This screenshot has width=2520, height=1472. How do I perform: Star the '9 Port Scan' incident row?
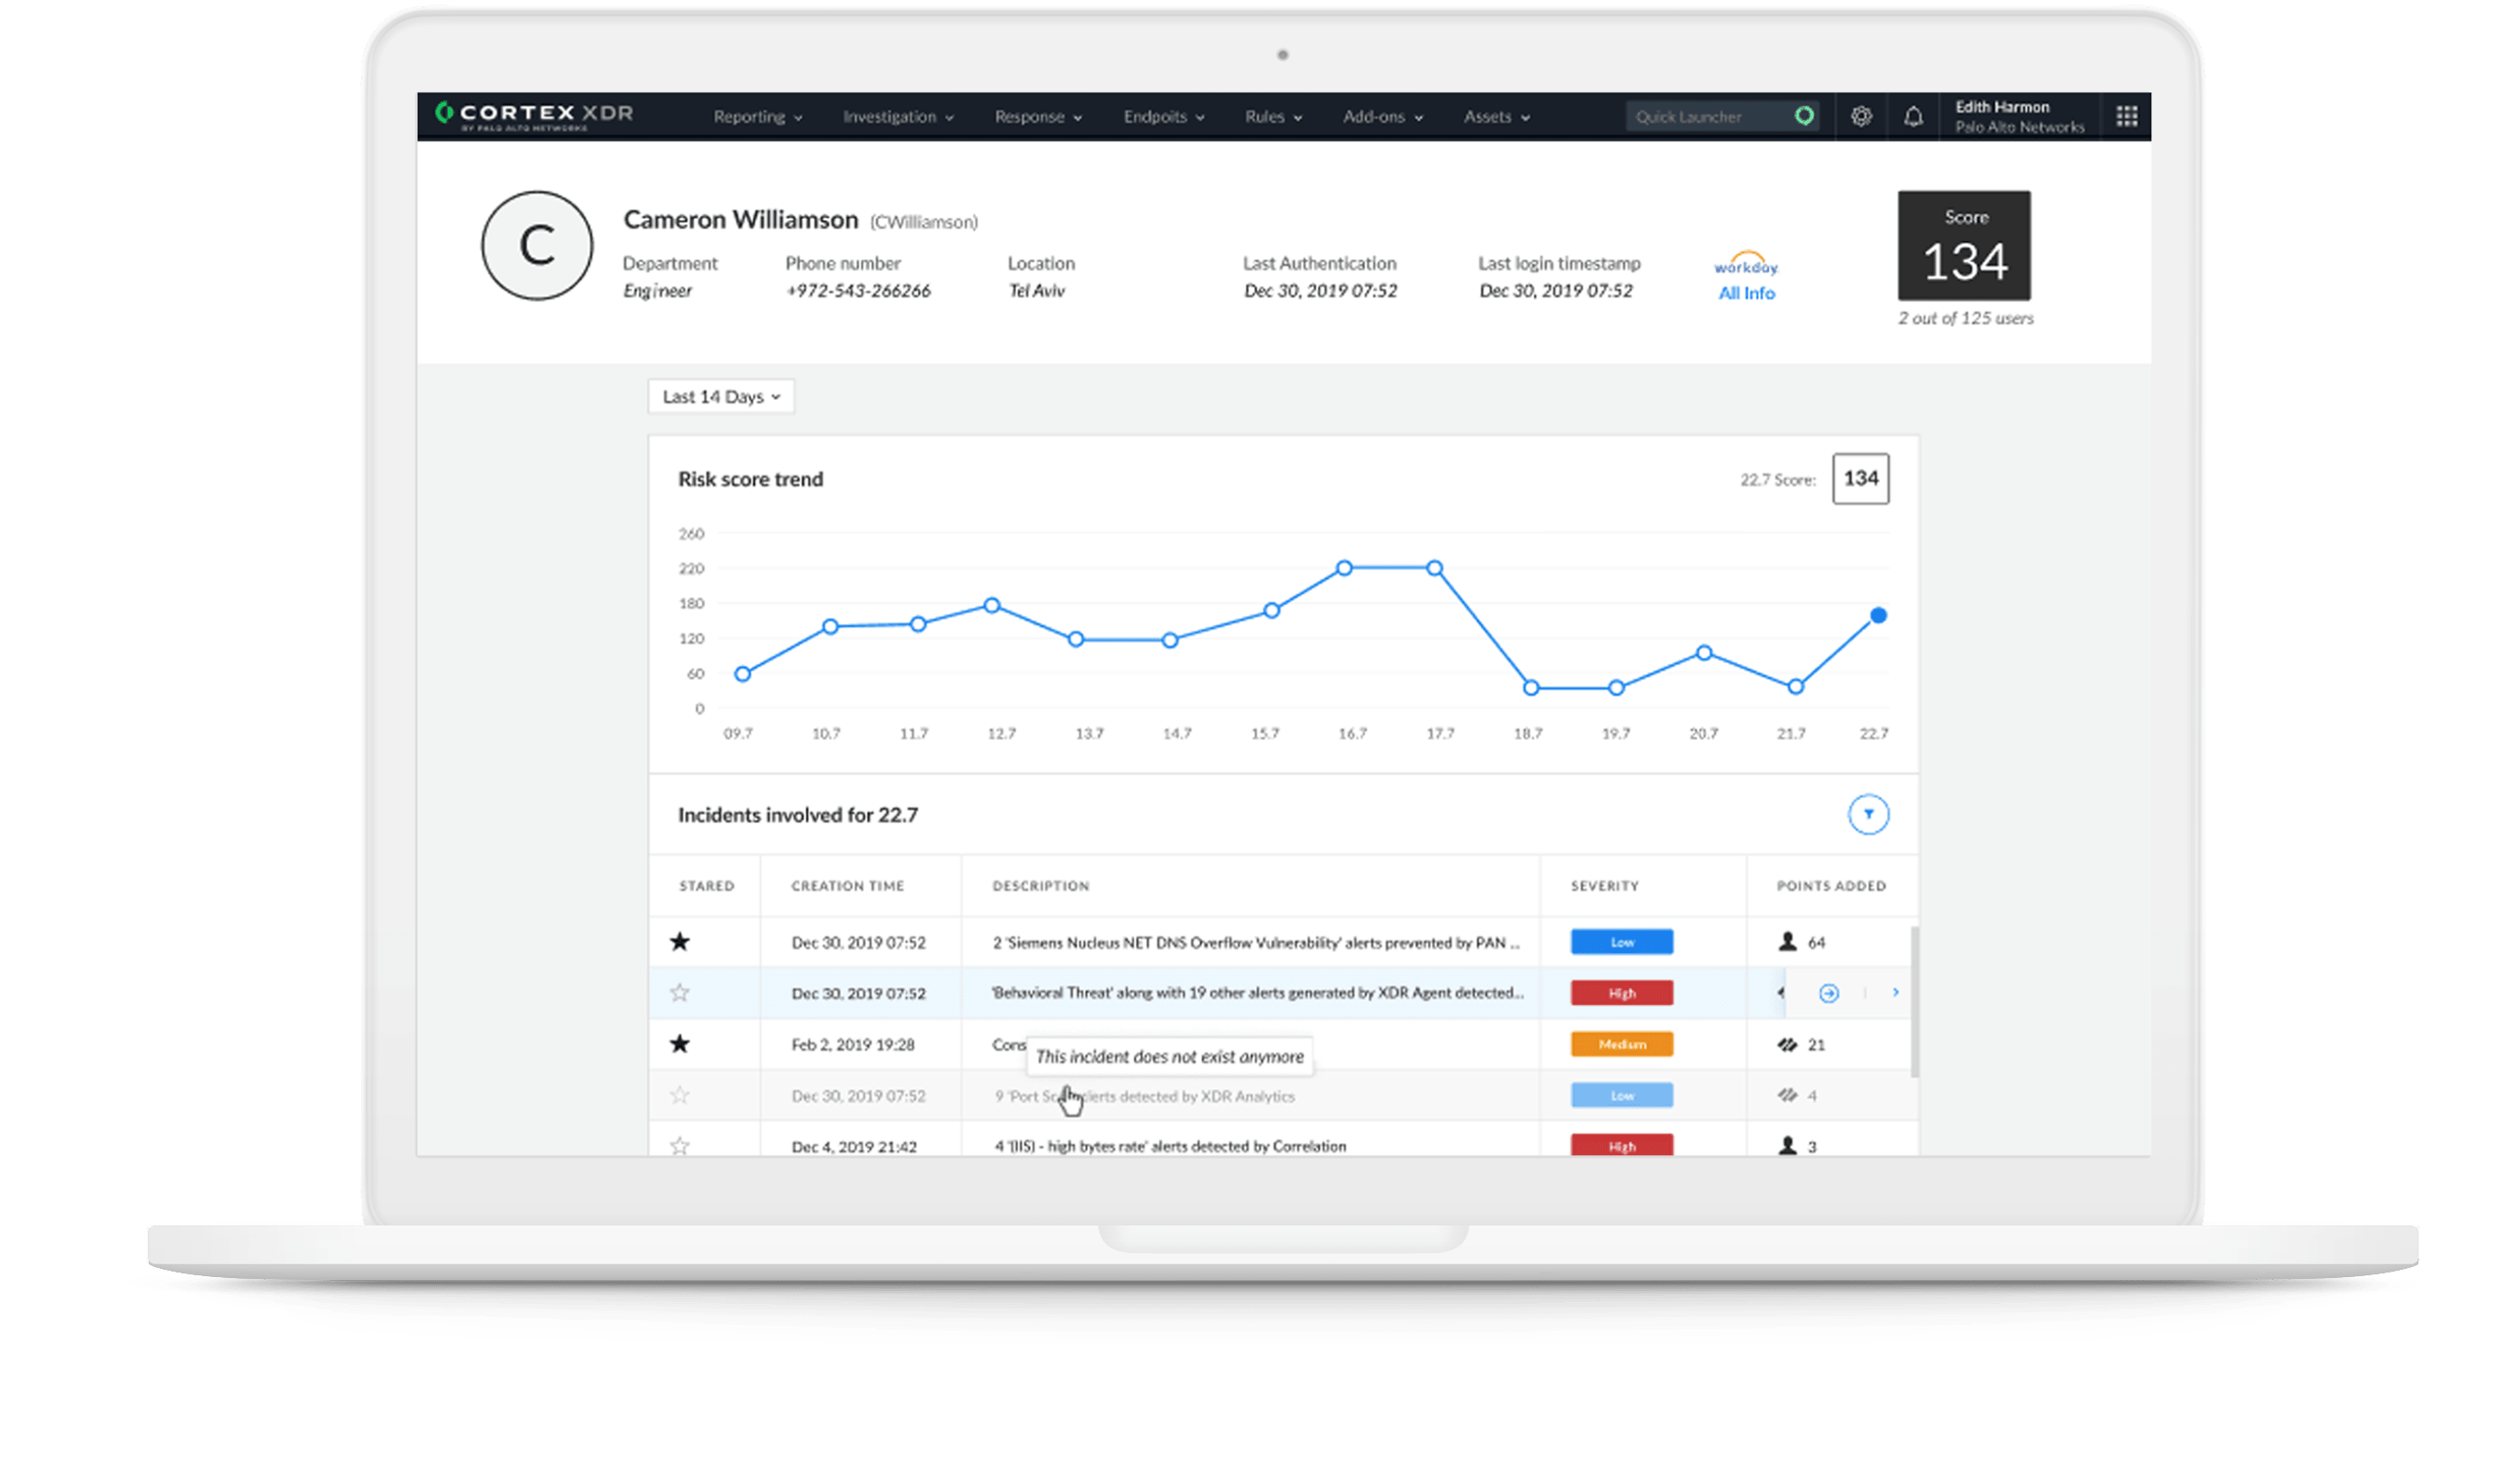[x=680, y=1095]
